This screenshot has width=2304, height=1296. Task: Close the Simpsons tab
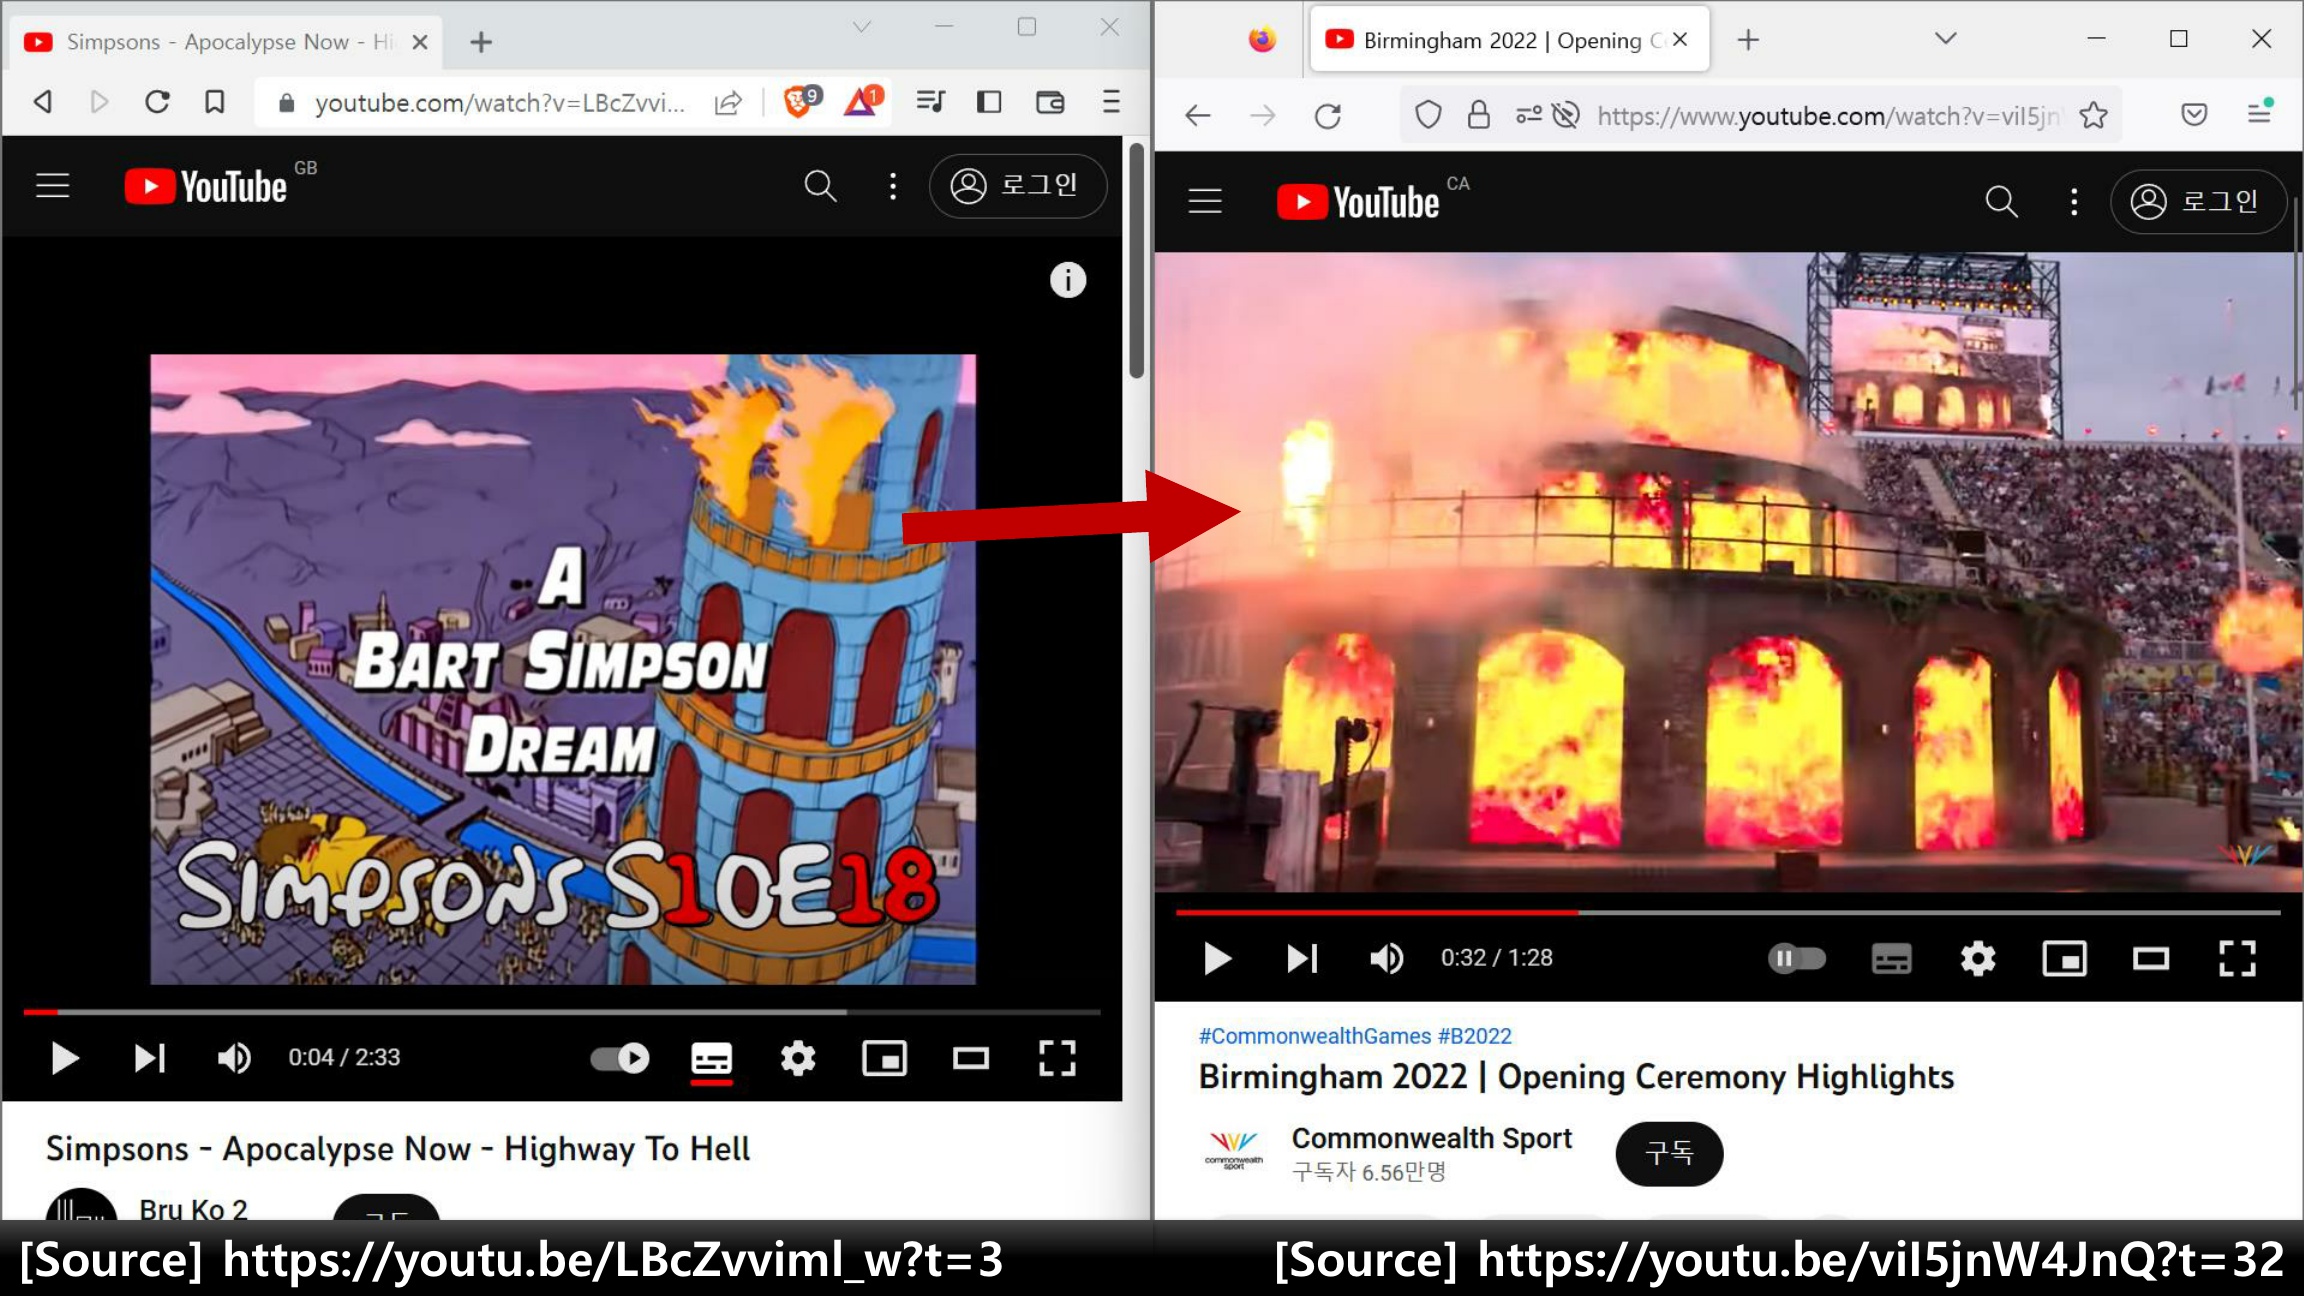(x=420, y=42)
